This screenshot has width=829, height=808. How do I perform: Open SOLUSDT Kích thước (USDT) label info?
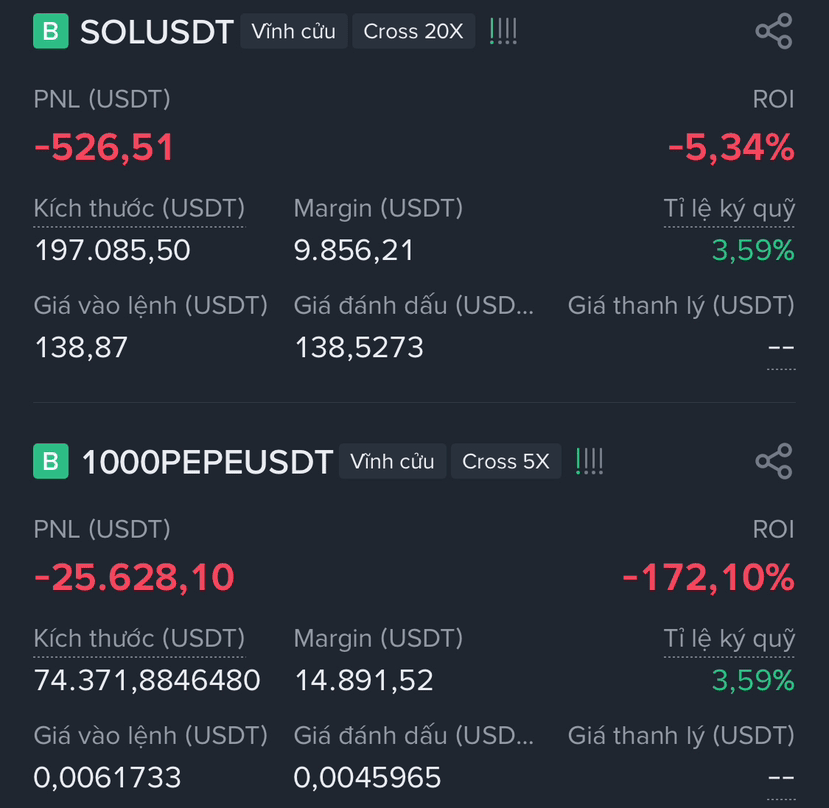pos(139,209)
